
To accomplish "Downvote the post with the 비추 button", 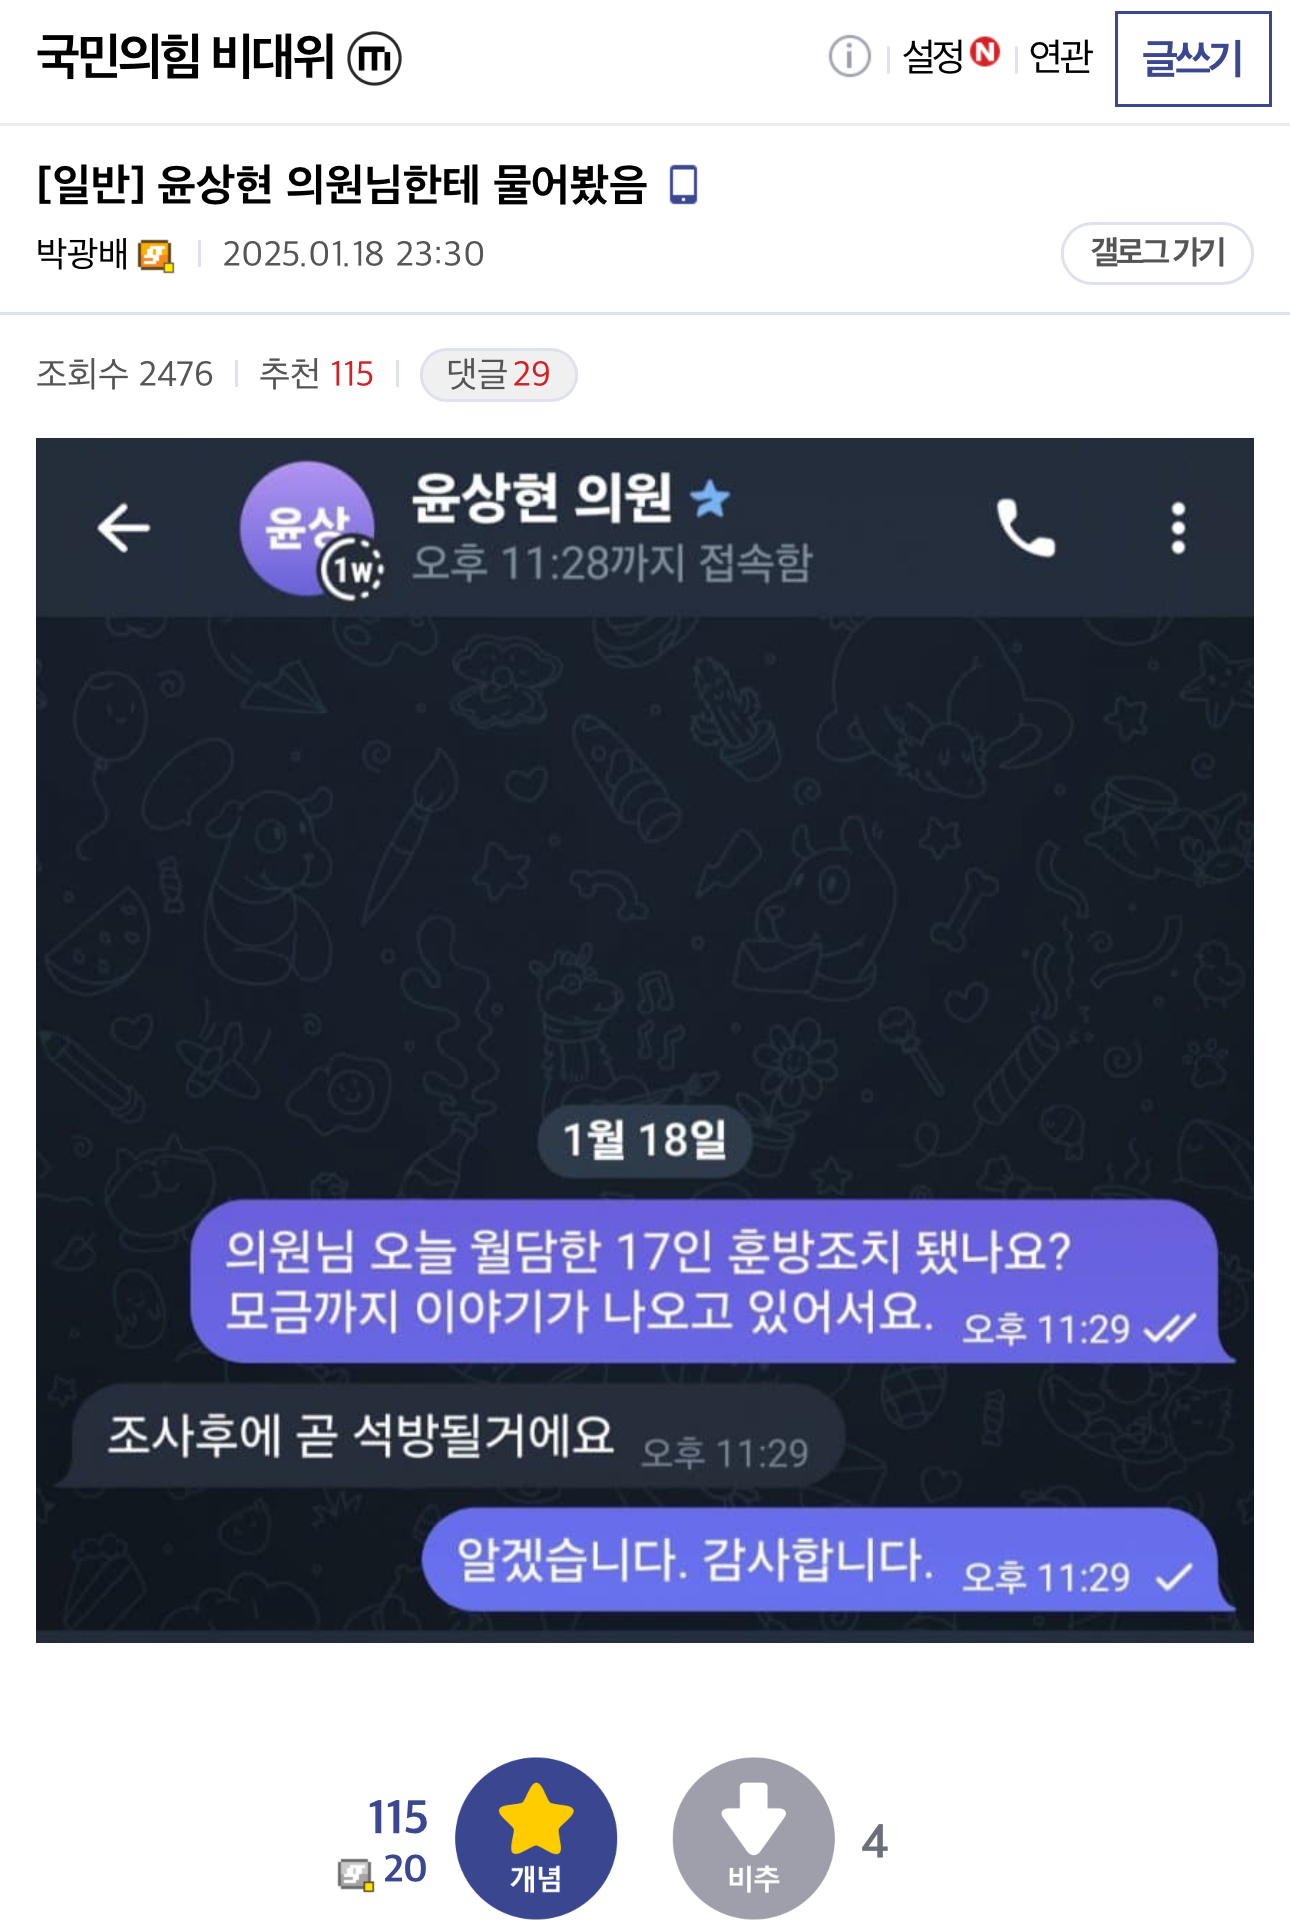I will (x=753, y=1838).
